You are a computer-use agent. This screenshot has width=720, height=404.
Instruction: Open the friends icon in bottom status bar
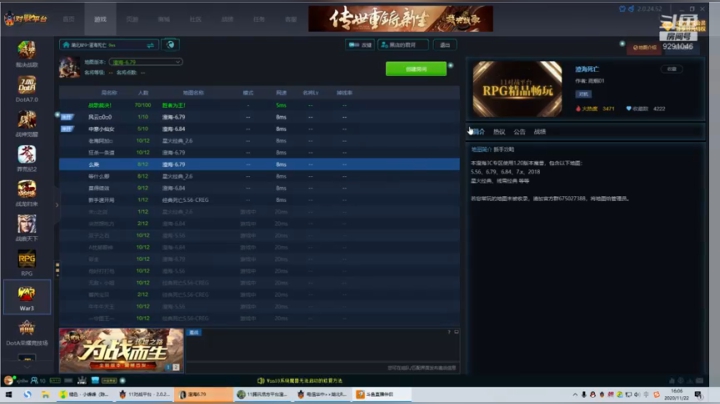coord(34,381)
